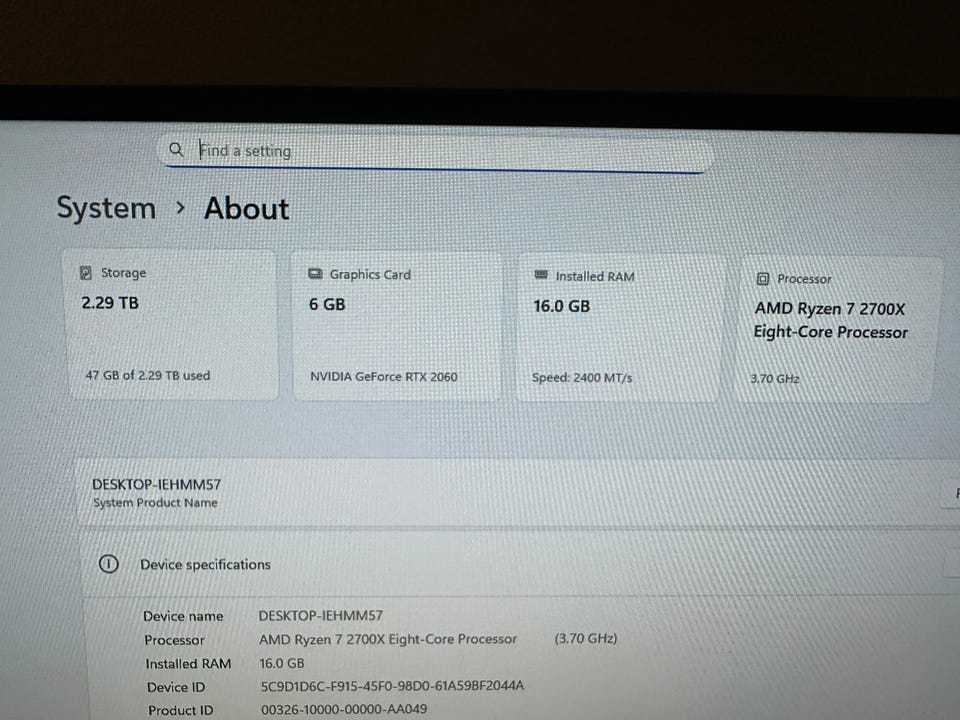Click 'AMD Ryzen 7 2700X' in Processor card
This screenshot has height=720, width=960.
point(830,309)
